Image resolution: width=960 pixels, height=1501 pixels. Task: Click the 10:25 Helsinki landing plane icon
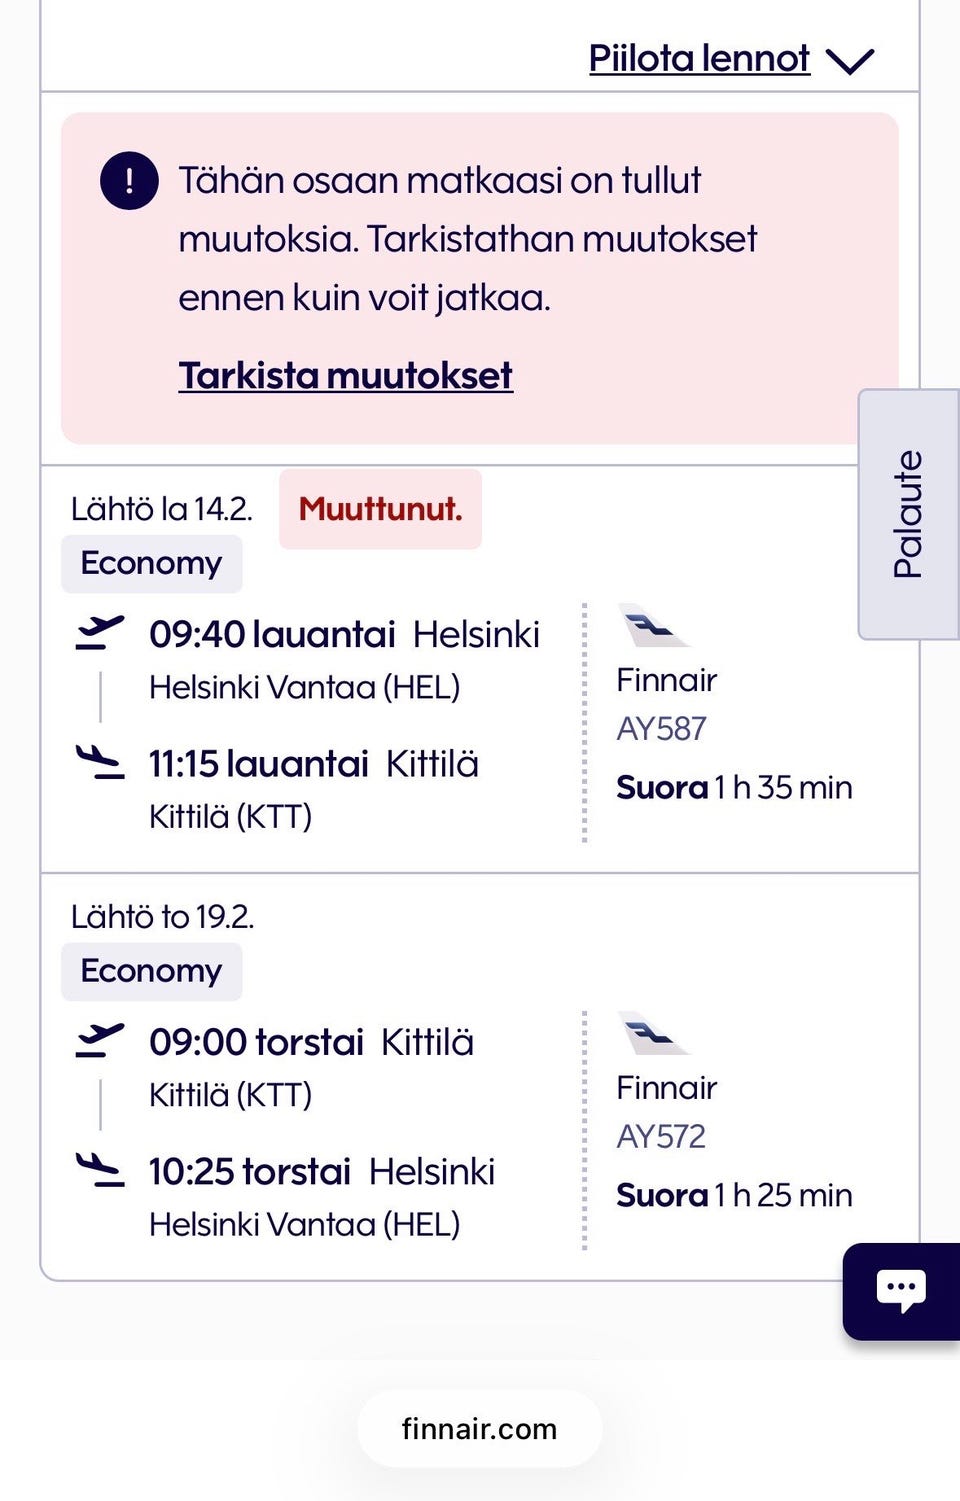pyautogui.click(x=100, y=1170)
